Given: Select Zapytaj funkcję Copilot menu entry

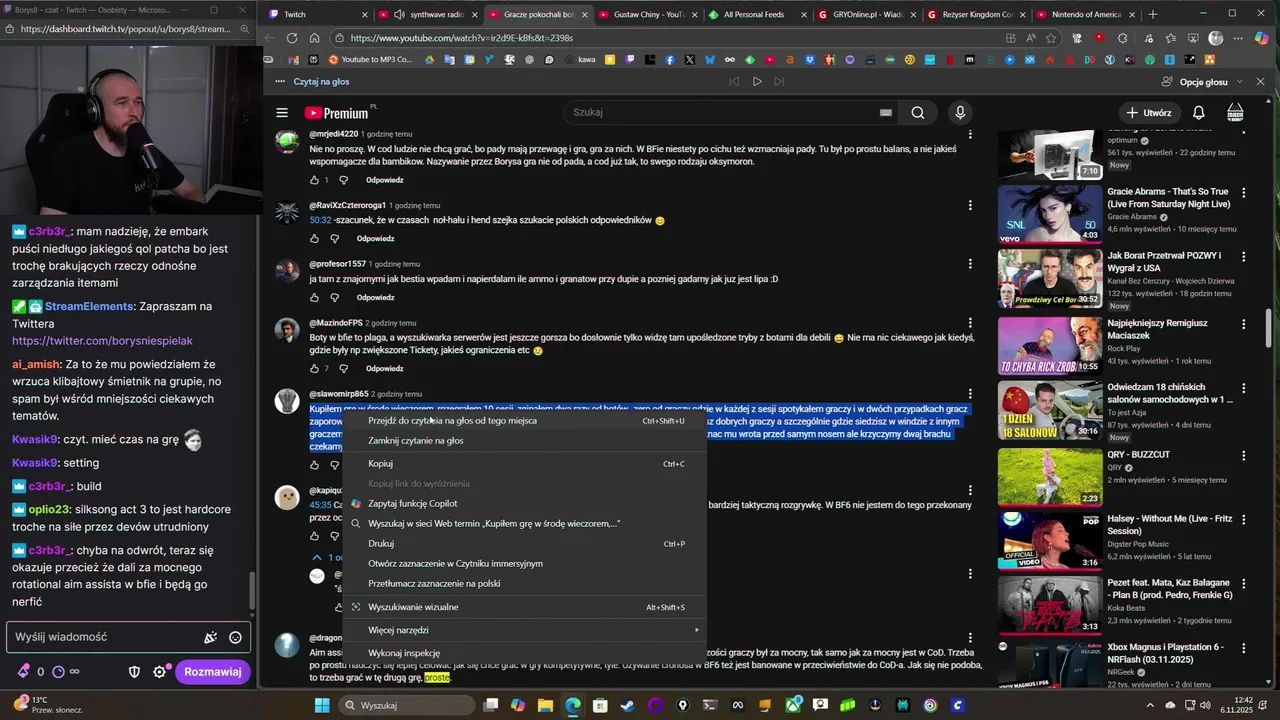Looking at the screenshot, I should pyautogui.click(x=525, y=504).
